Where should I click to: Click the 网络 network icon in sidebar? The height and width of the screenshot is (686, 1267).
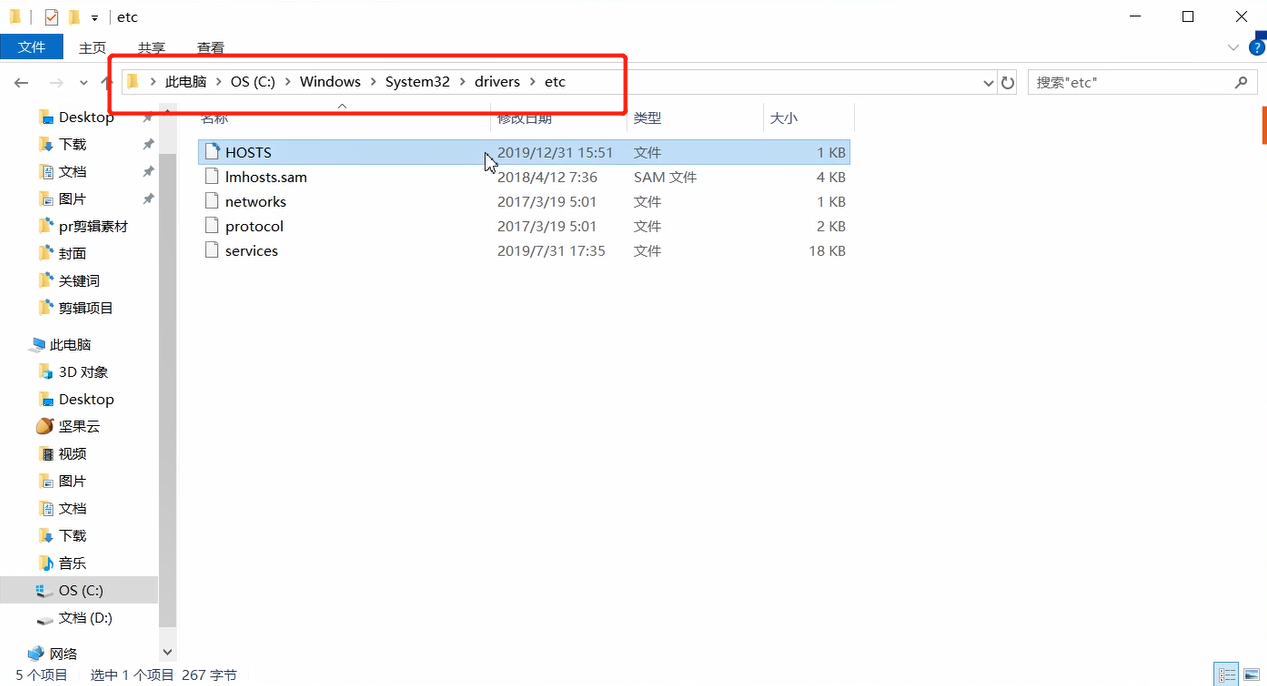(x=36, y=653)
